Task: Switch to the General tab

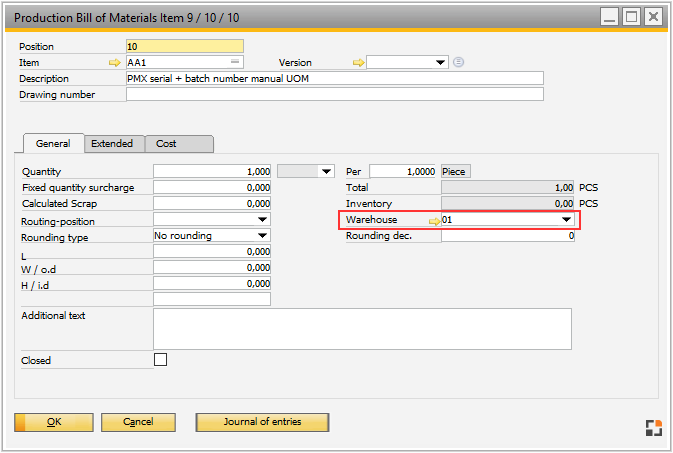Action: coord(53,143)
